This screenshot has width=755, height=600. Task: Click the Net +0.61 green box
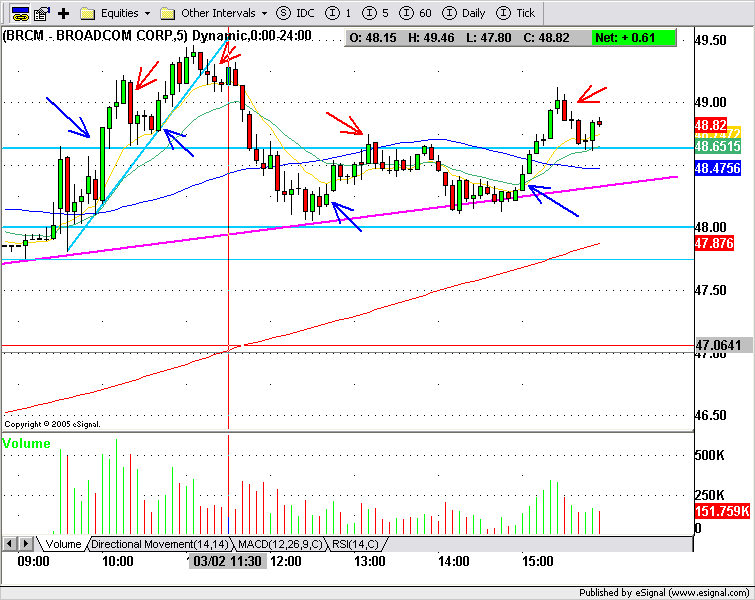coord(634,38)
